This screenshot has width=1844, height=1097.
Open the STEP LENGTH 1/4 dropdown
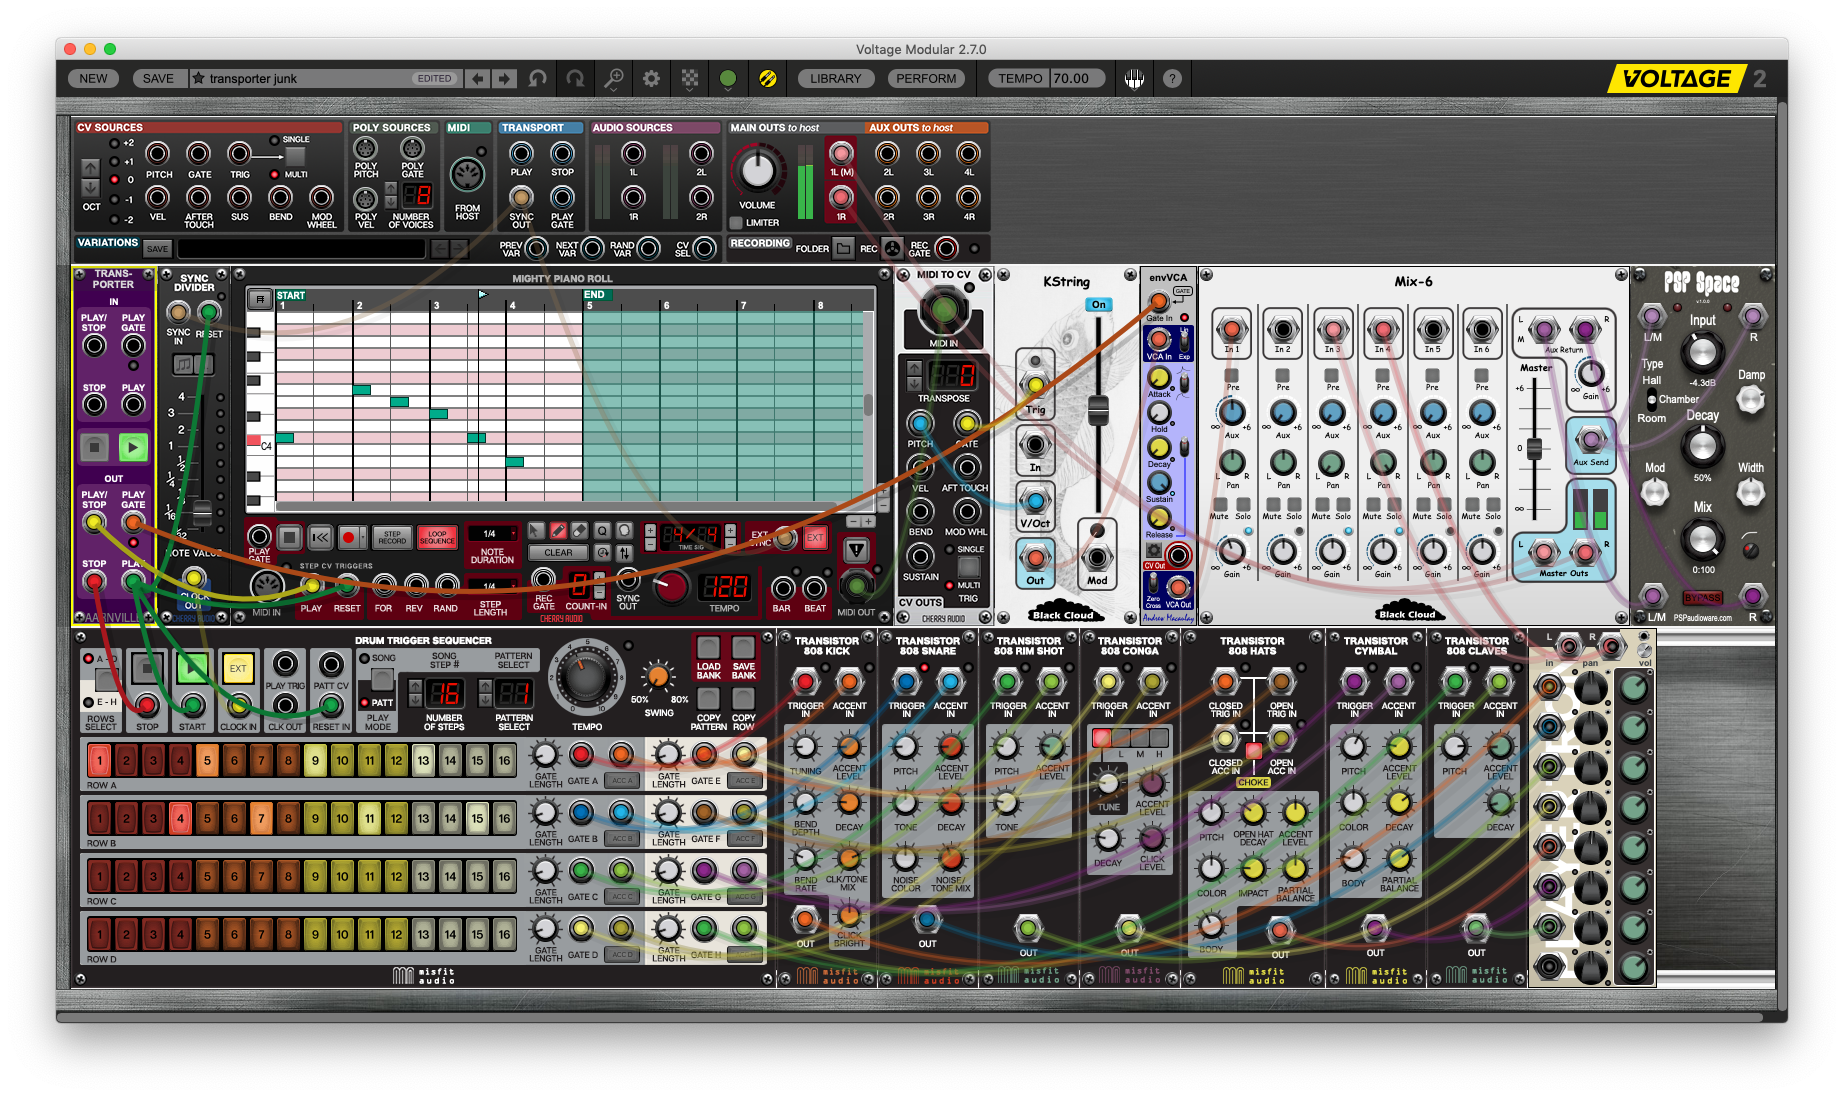coord(492,586)
